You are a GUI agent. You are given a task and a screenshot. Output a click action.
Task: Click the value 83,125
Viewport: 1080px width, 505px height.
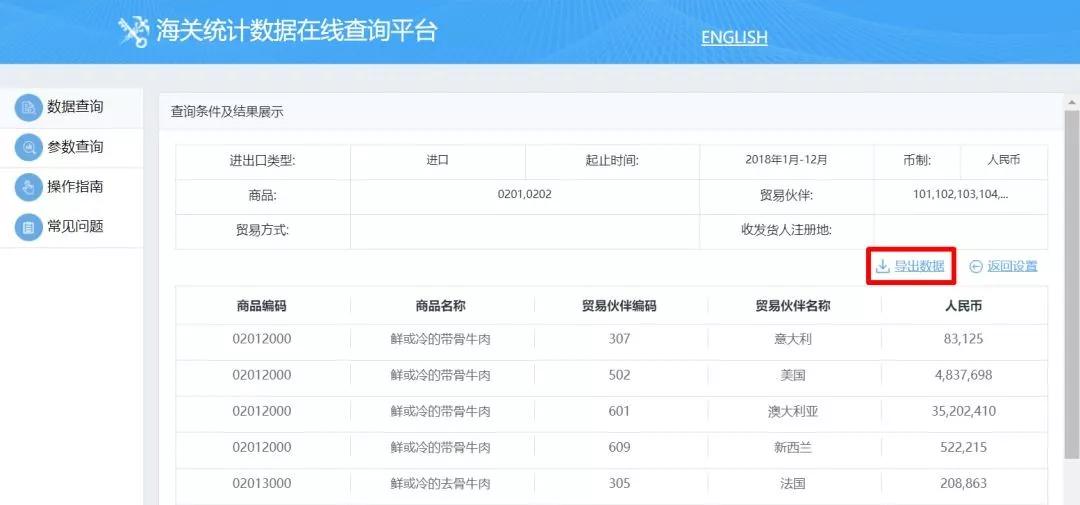[964, 339]
